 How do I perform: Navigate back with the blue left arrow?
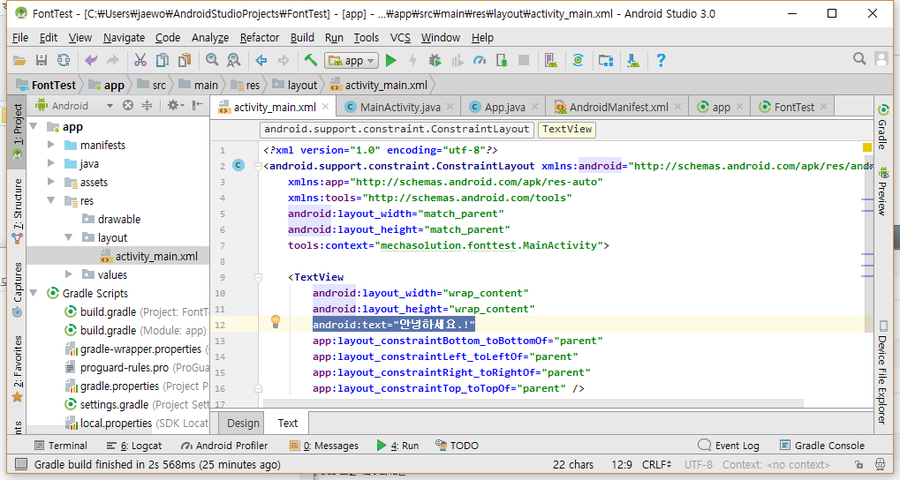(261, 60)
